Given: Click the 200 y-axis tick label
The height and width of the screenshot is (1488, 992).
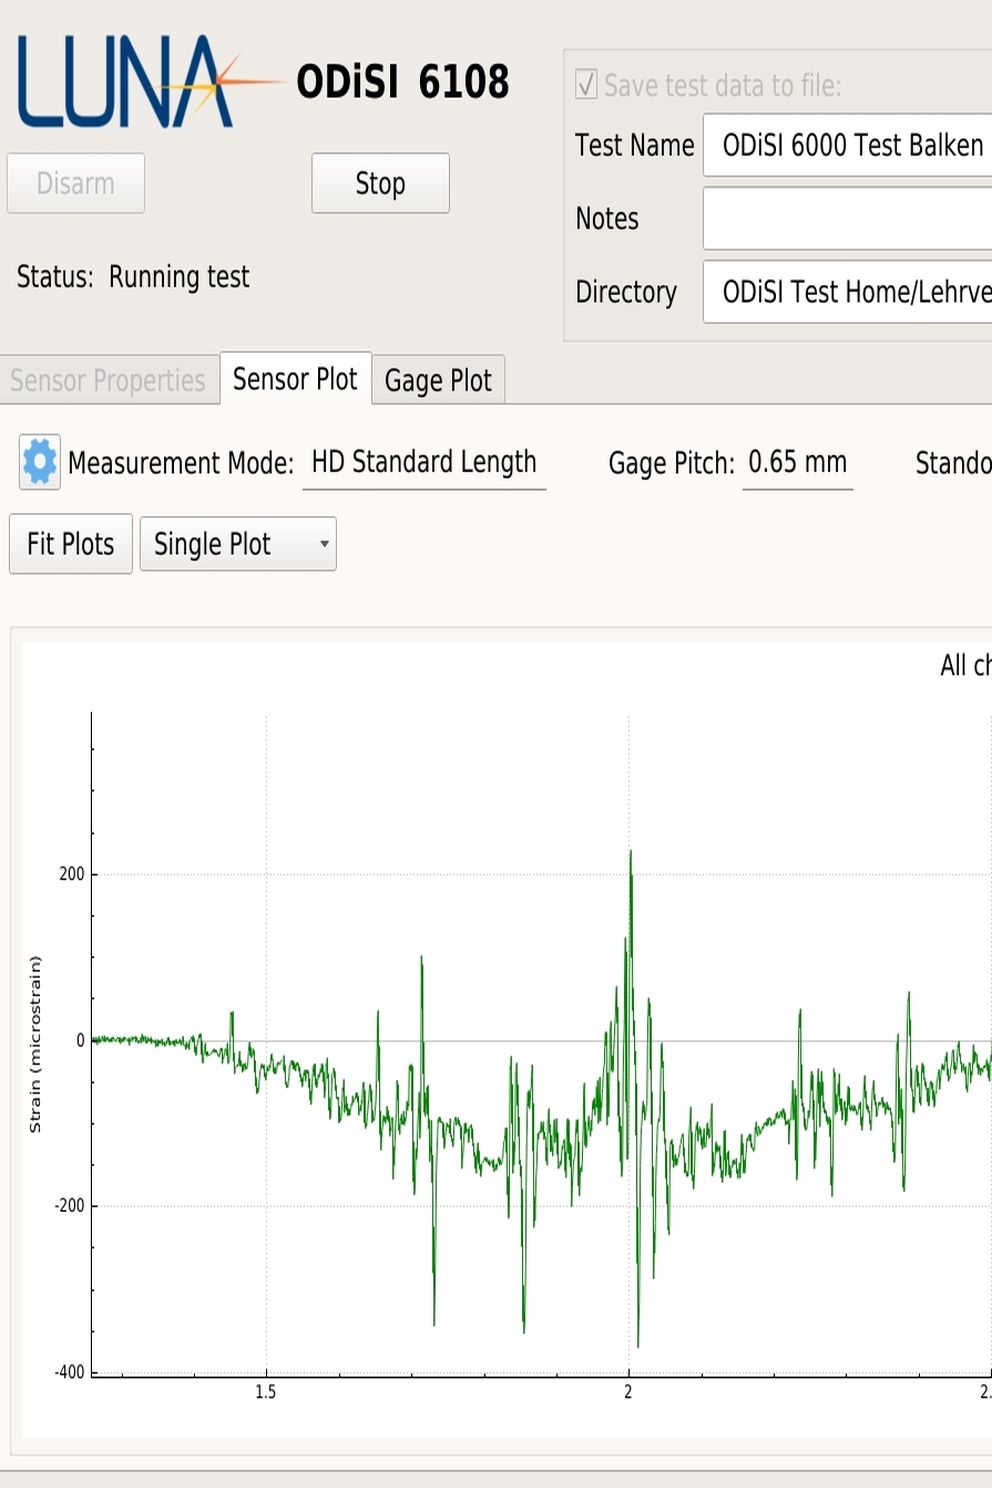Looking at the screenshot, I should point(72,874).
